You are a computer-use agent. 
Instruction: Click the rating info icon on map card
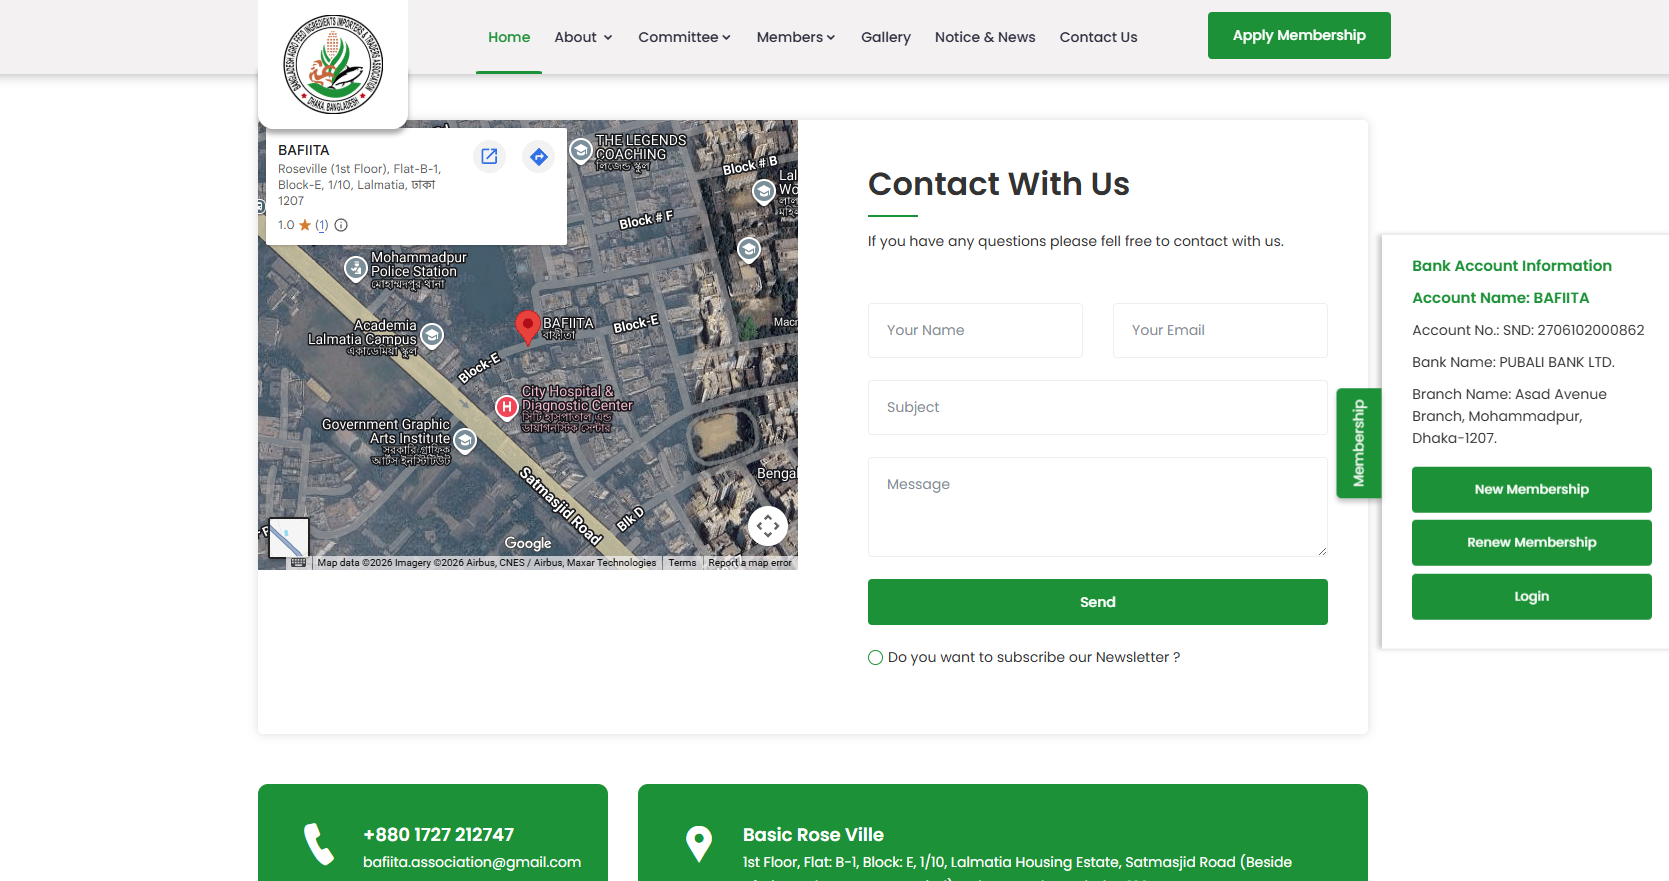point(341,225)
